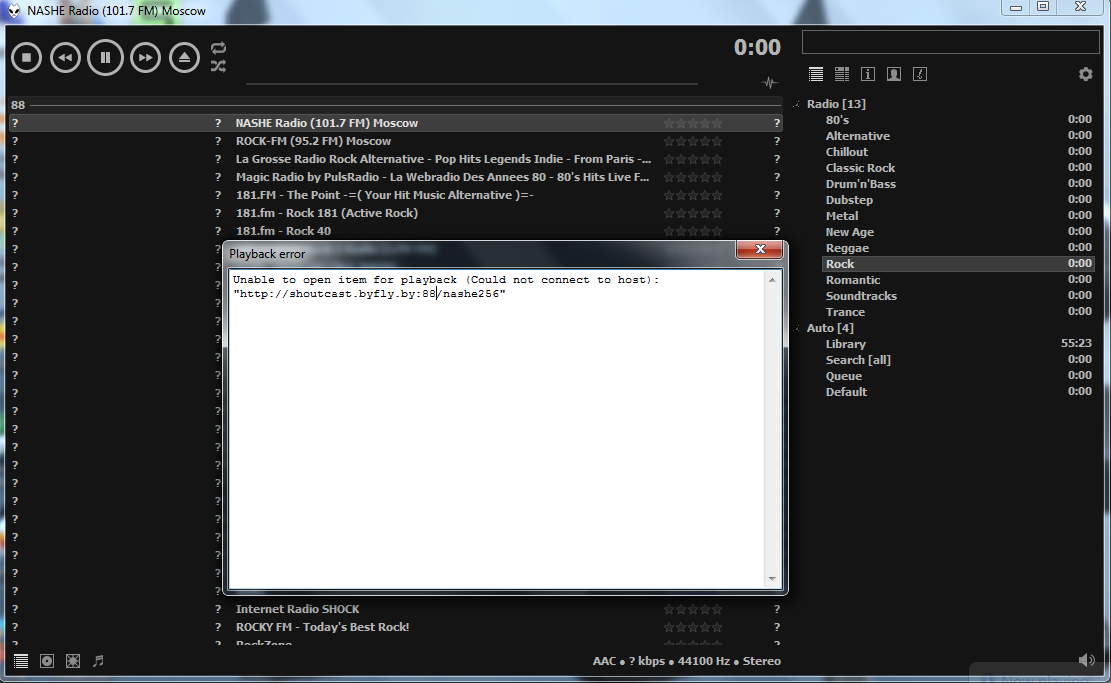Open the Metal playlist
The image size is (1111, 683).
pos(958,216)
